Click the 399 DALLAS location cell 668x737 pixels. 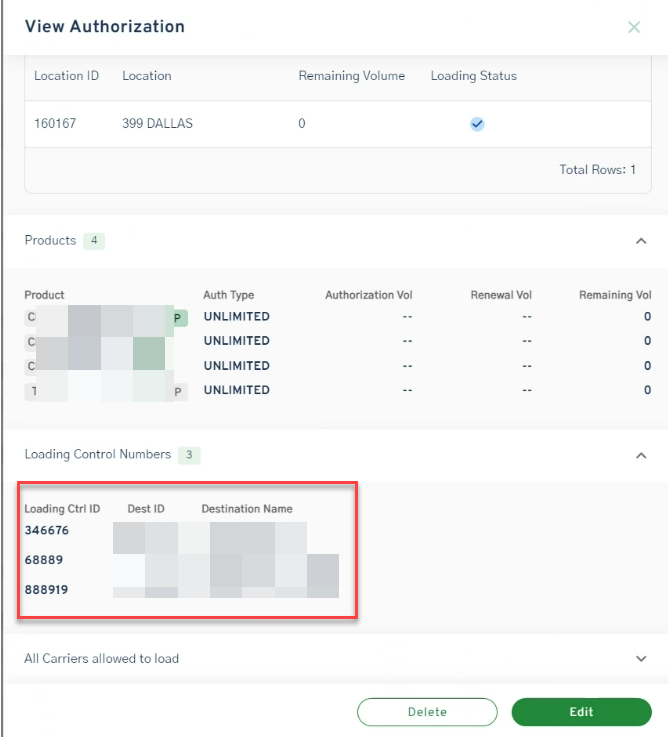[x=157, y=124]
